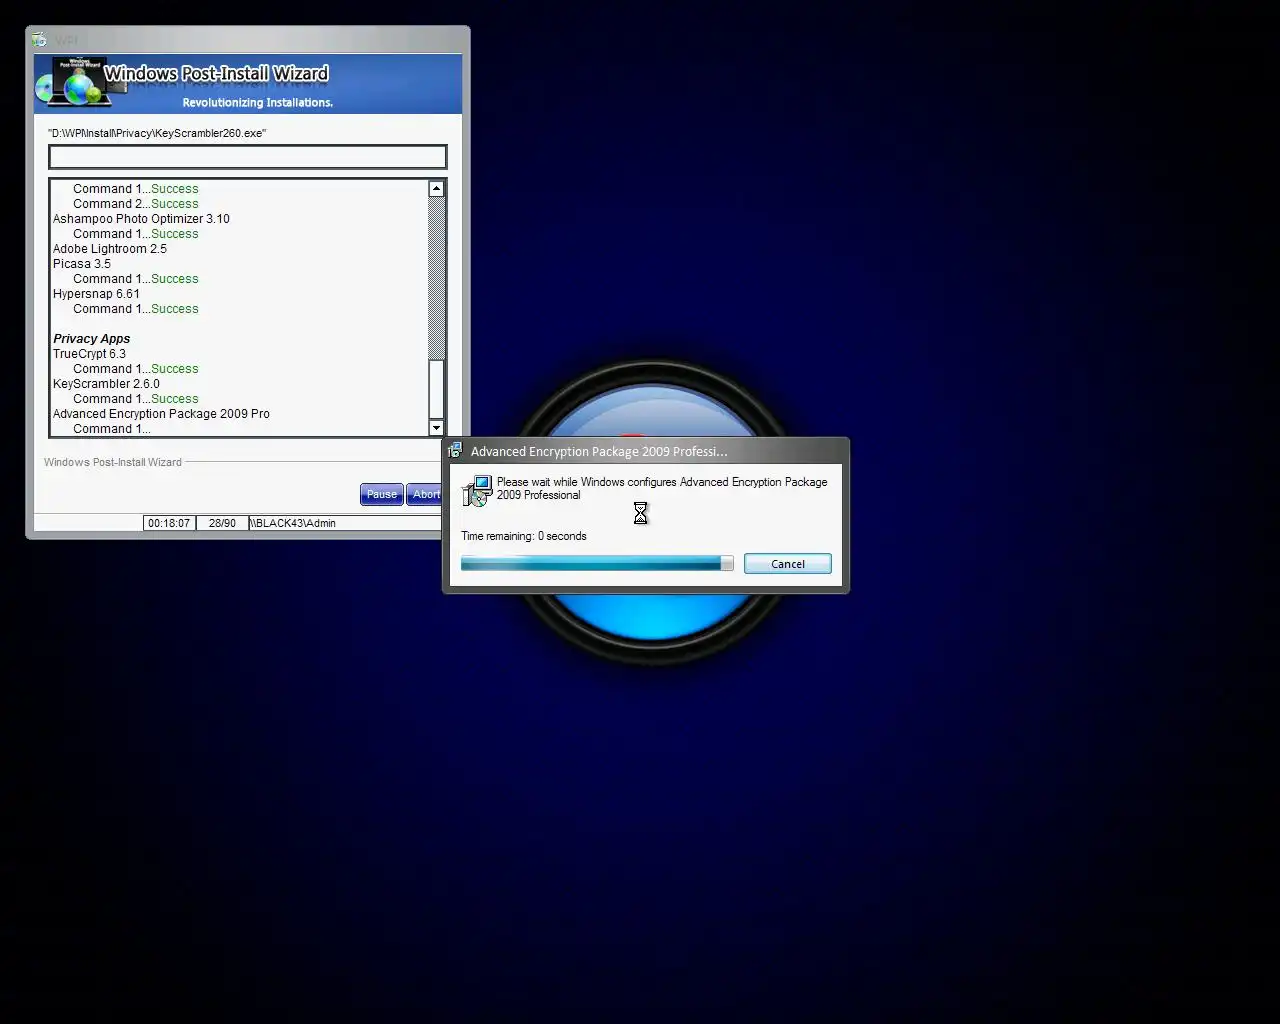
Task: Cancel the Advanced Encryption Package installation
Action: (x=787, y=564)
